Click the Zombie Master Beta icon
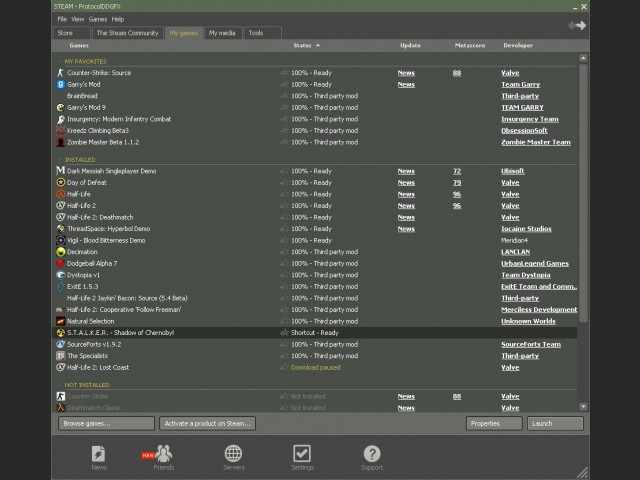This screenshot has width=640, height=480. coord(60,142)
